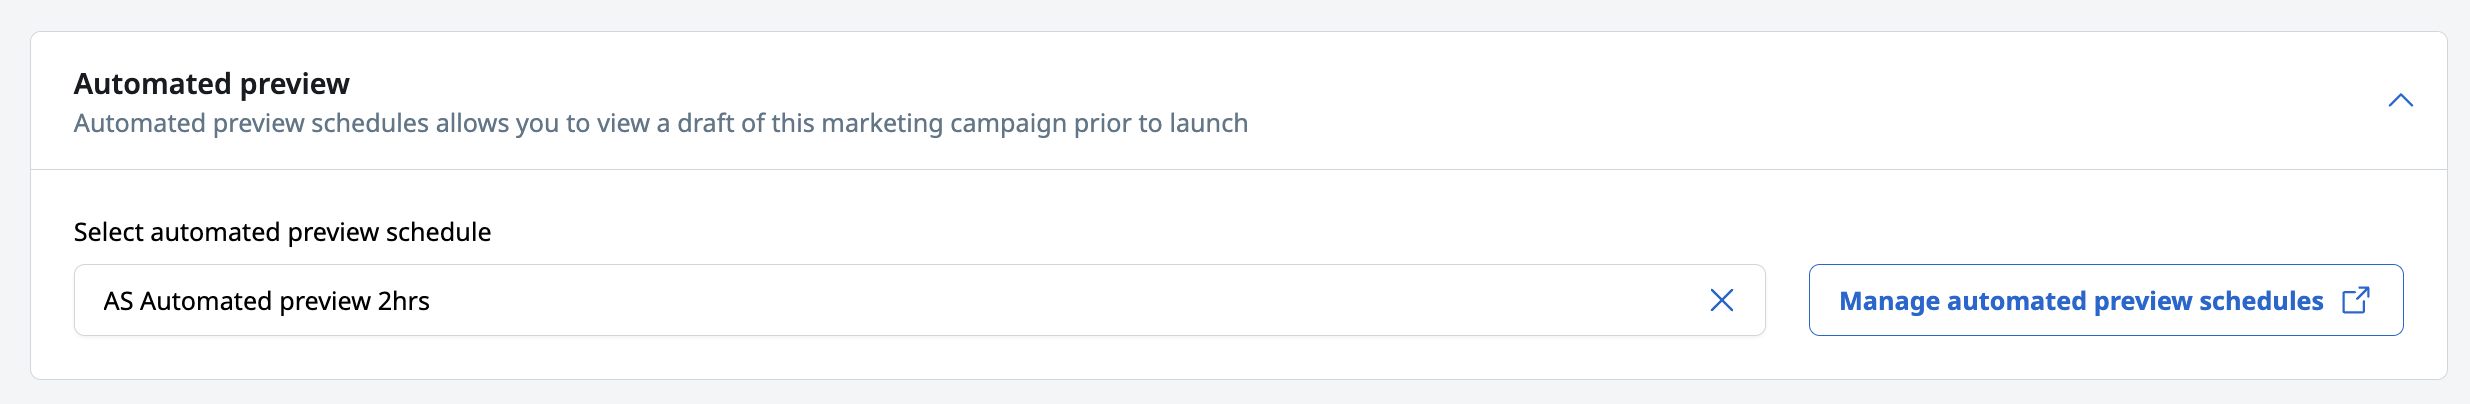The height and width of the screenshot is (404, 2470).
Task: Clear the selected preview schedule
Action: pos(1721,300)
